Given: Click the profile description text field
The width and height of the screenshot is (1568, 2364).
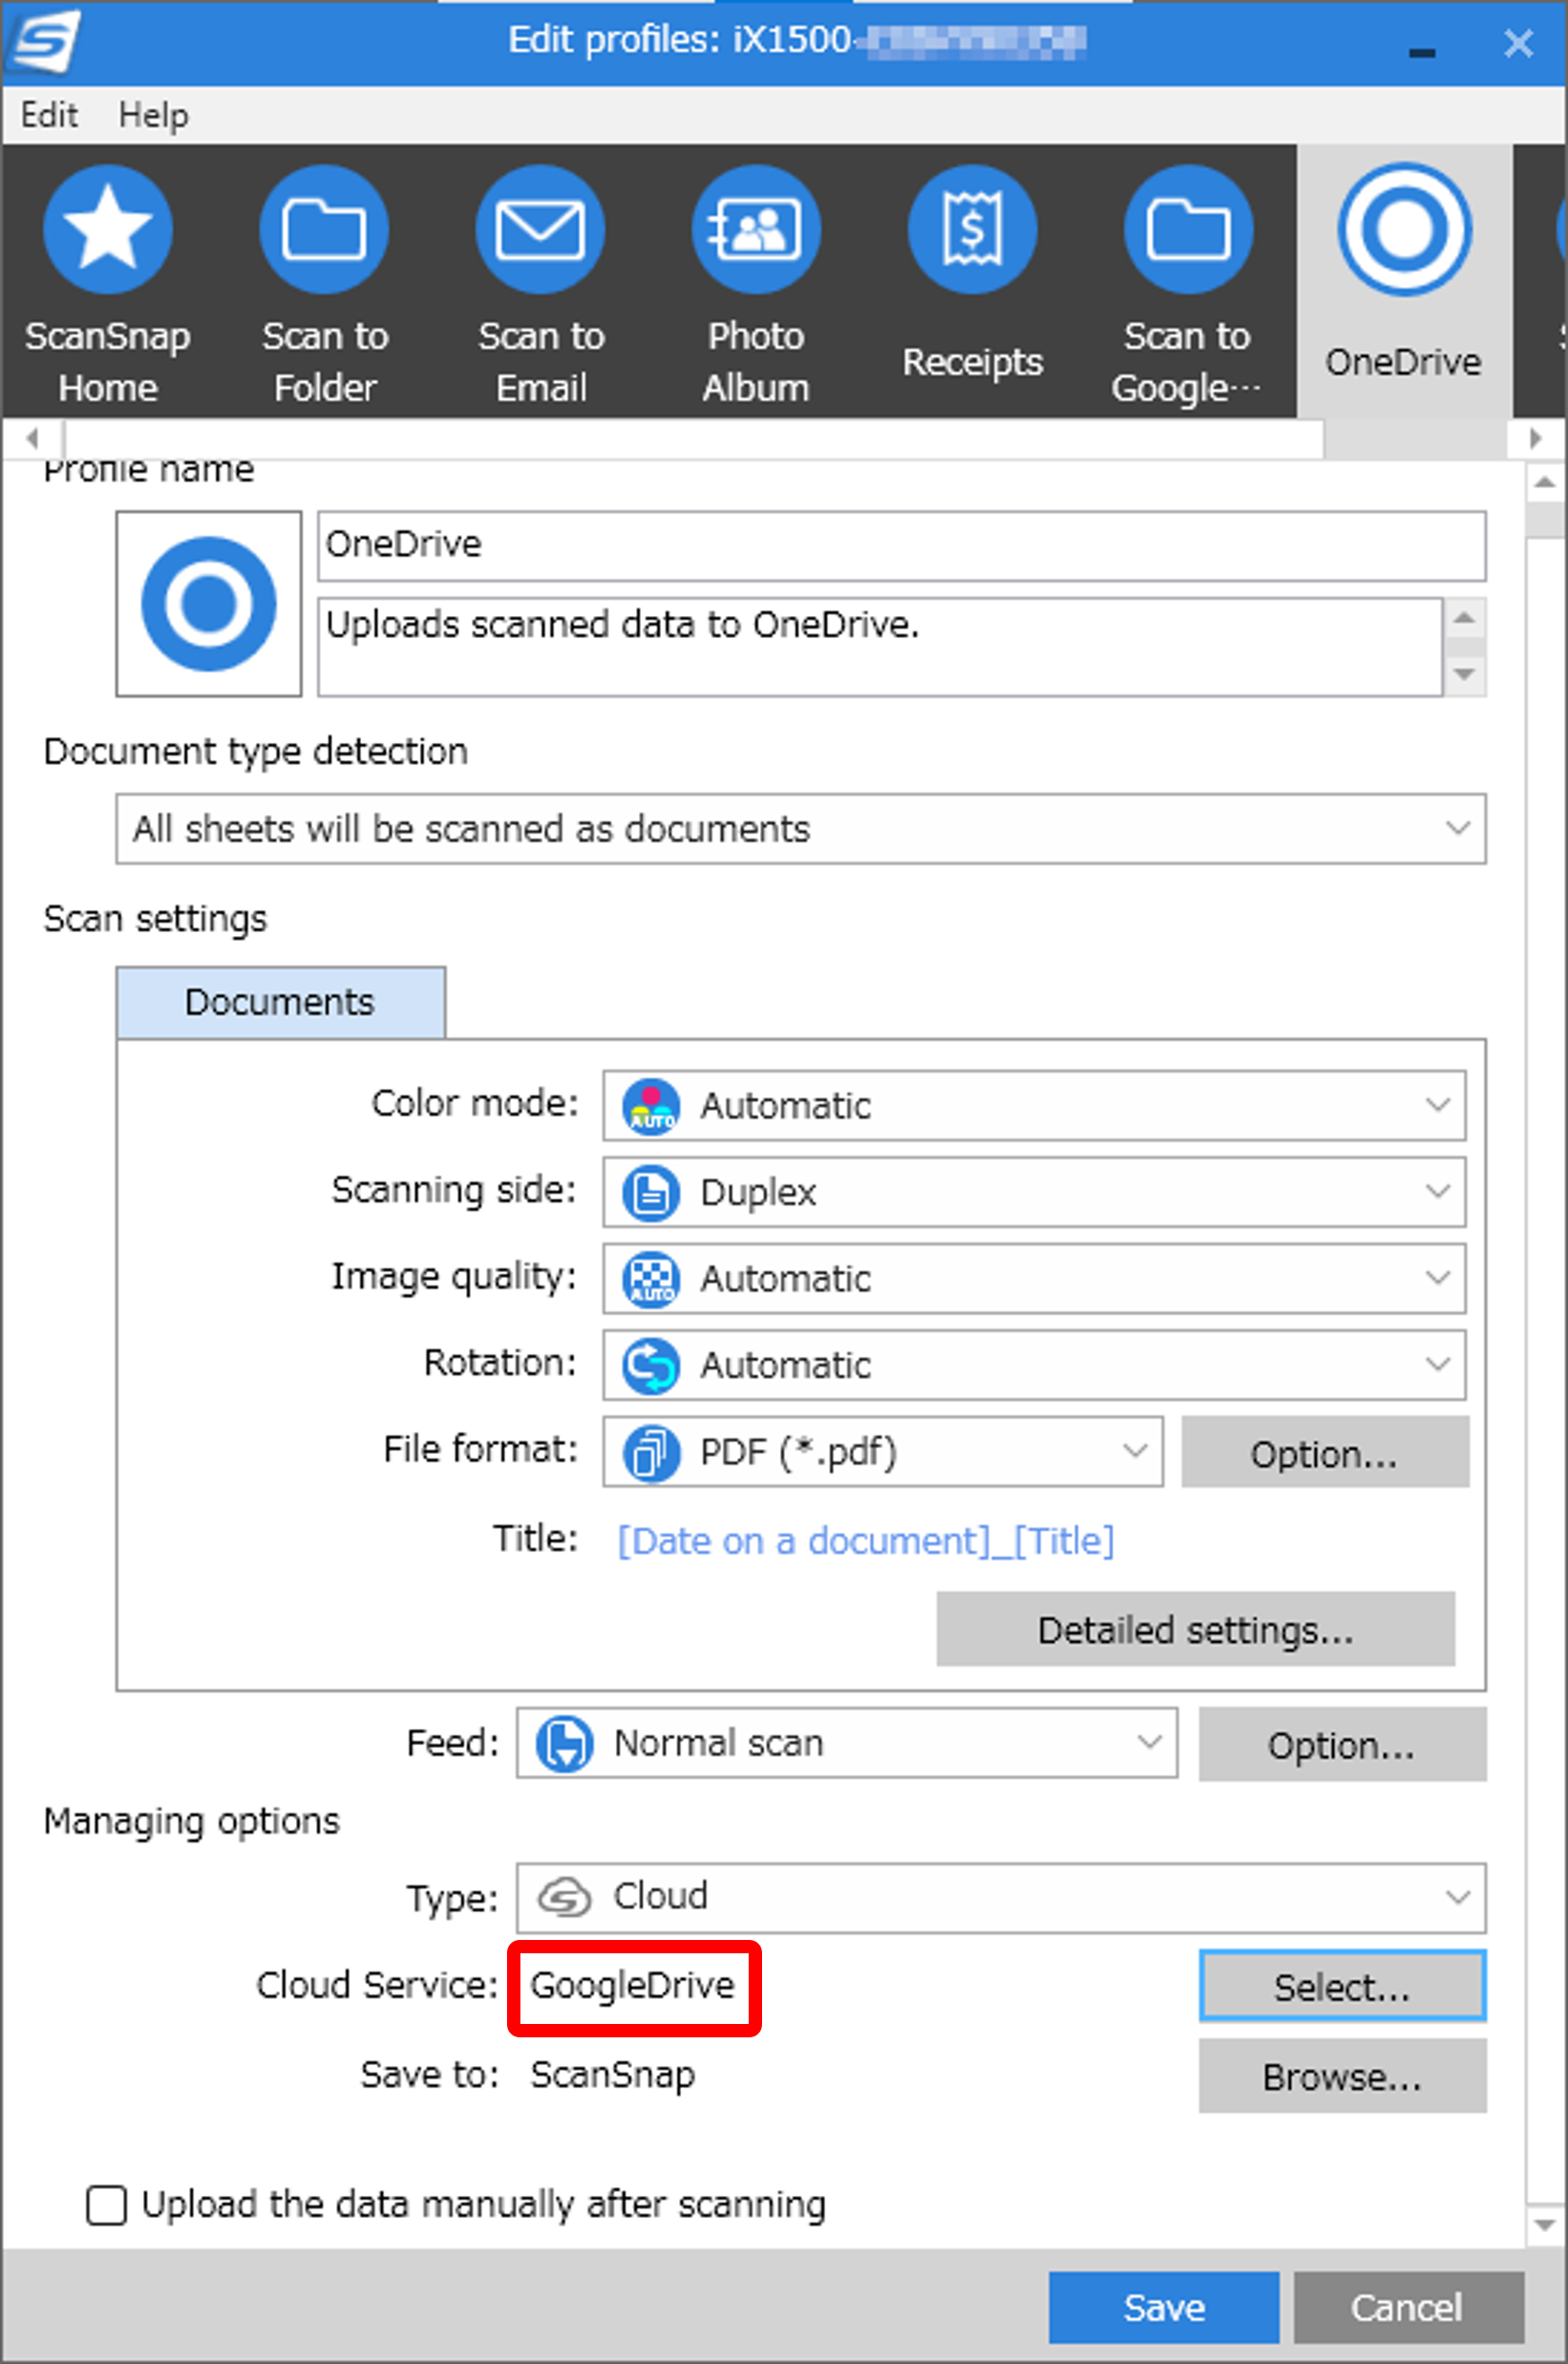Looking at the screenshot, I should (x=880, y=646).
